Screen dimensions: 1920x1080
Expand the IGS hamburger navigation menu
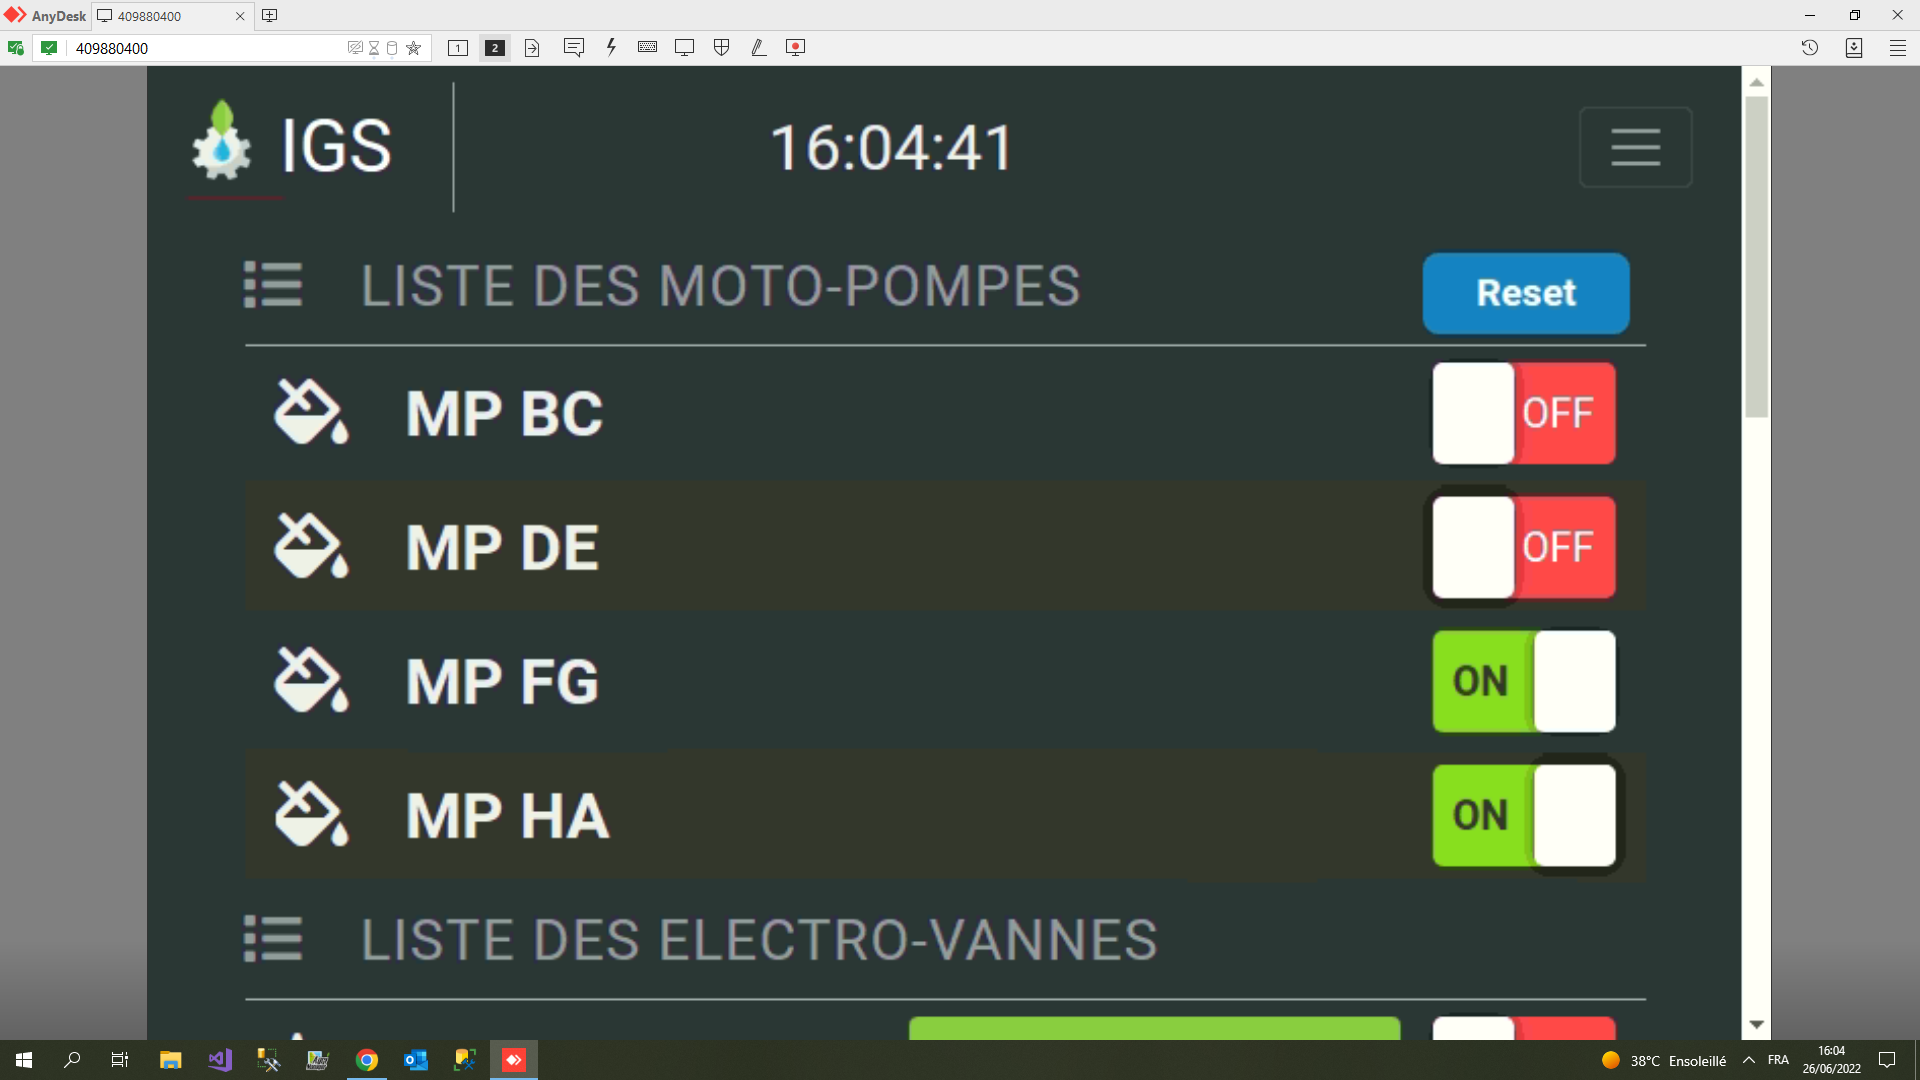coord(1635,147)
